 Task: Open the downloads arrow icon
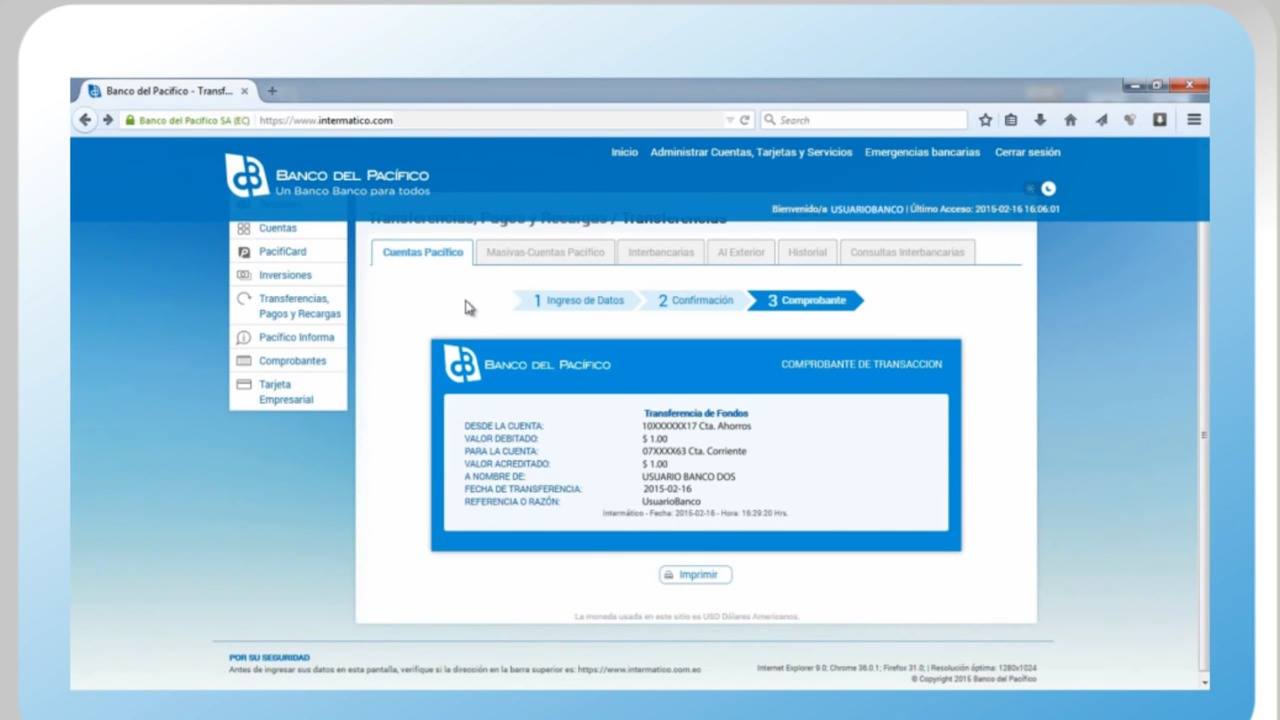[x=1040, y=120]
